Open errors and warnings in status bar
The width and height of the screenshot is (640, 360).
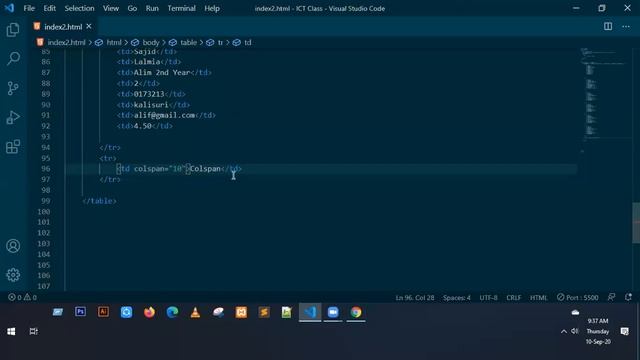22,297
